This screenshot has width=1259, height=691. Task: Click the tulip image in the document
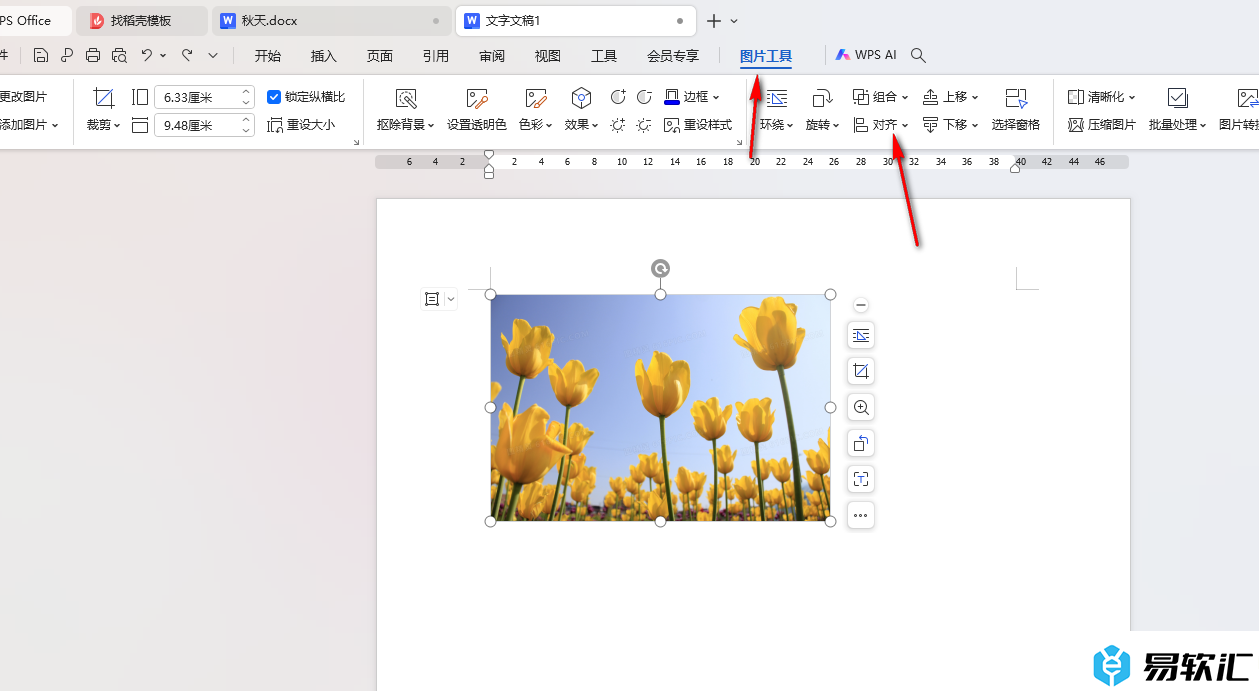click(660, 407)
